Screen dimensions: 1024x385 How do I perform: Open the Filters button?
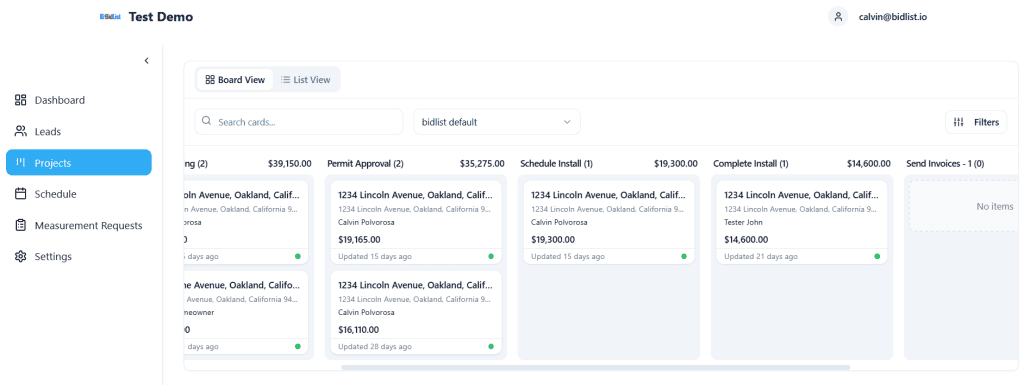click(x=976, y=122)
